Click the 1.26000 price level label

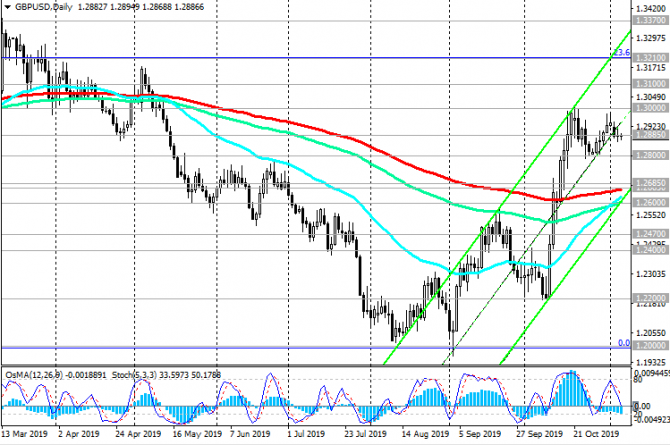click(650, 202)
